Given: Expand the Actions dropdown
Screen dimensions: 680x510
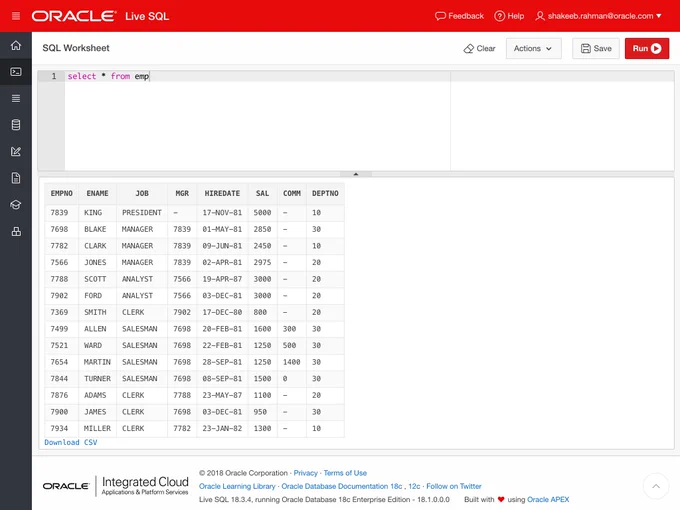Looking at the screenshot, I should (533, 49).
